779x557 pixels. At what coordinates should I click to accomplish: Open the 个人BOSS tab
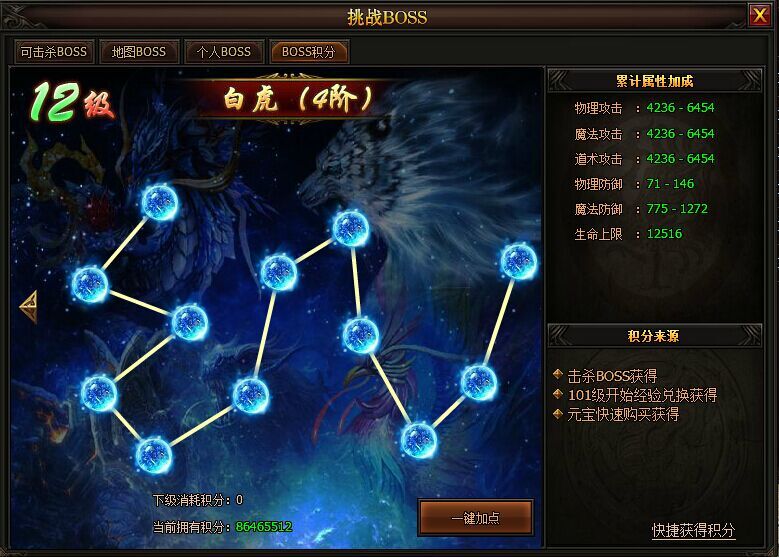pyautogui.click(x=224, y=52)
